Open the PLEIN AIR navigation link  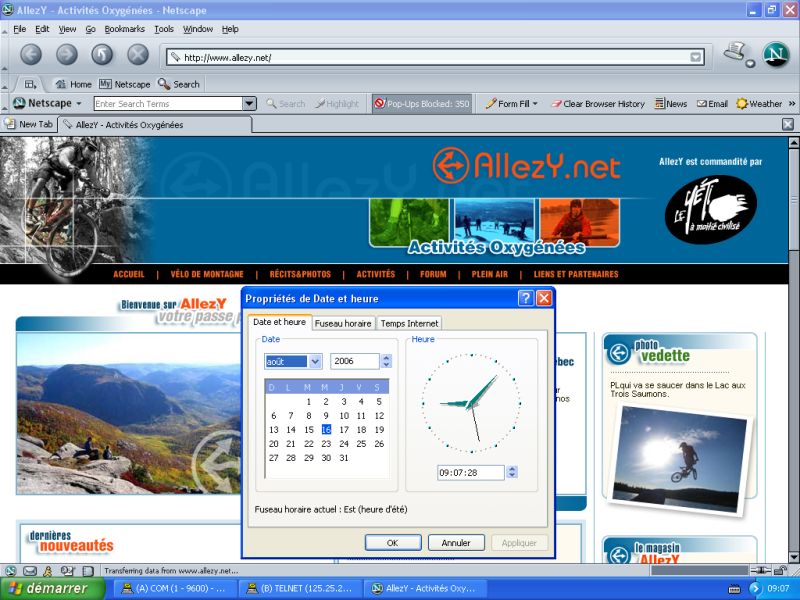(489, 274)
